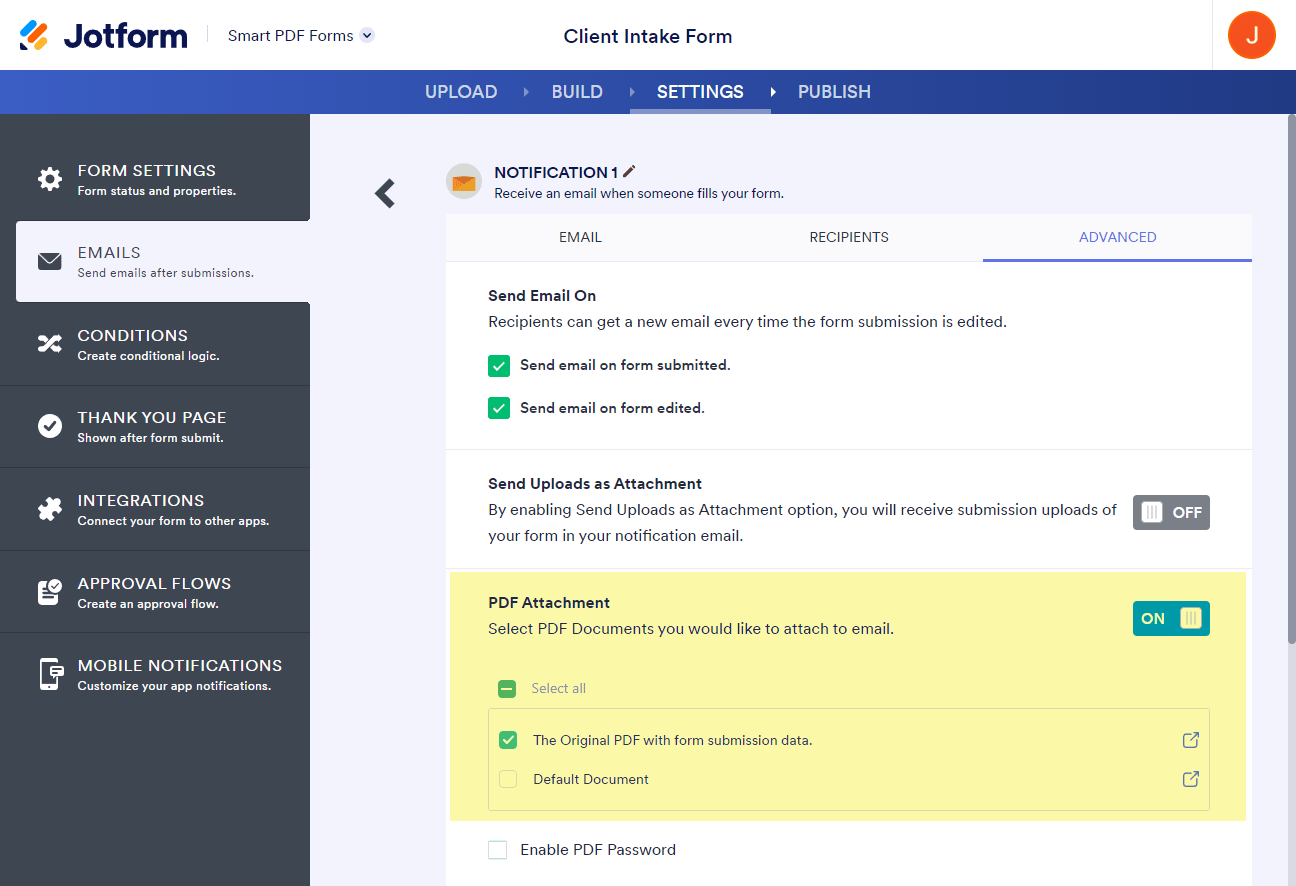Open external link for Original PDF document
1296x886 pixels.
pos(1190,740)
